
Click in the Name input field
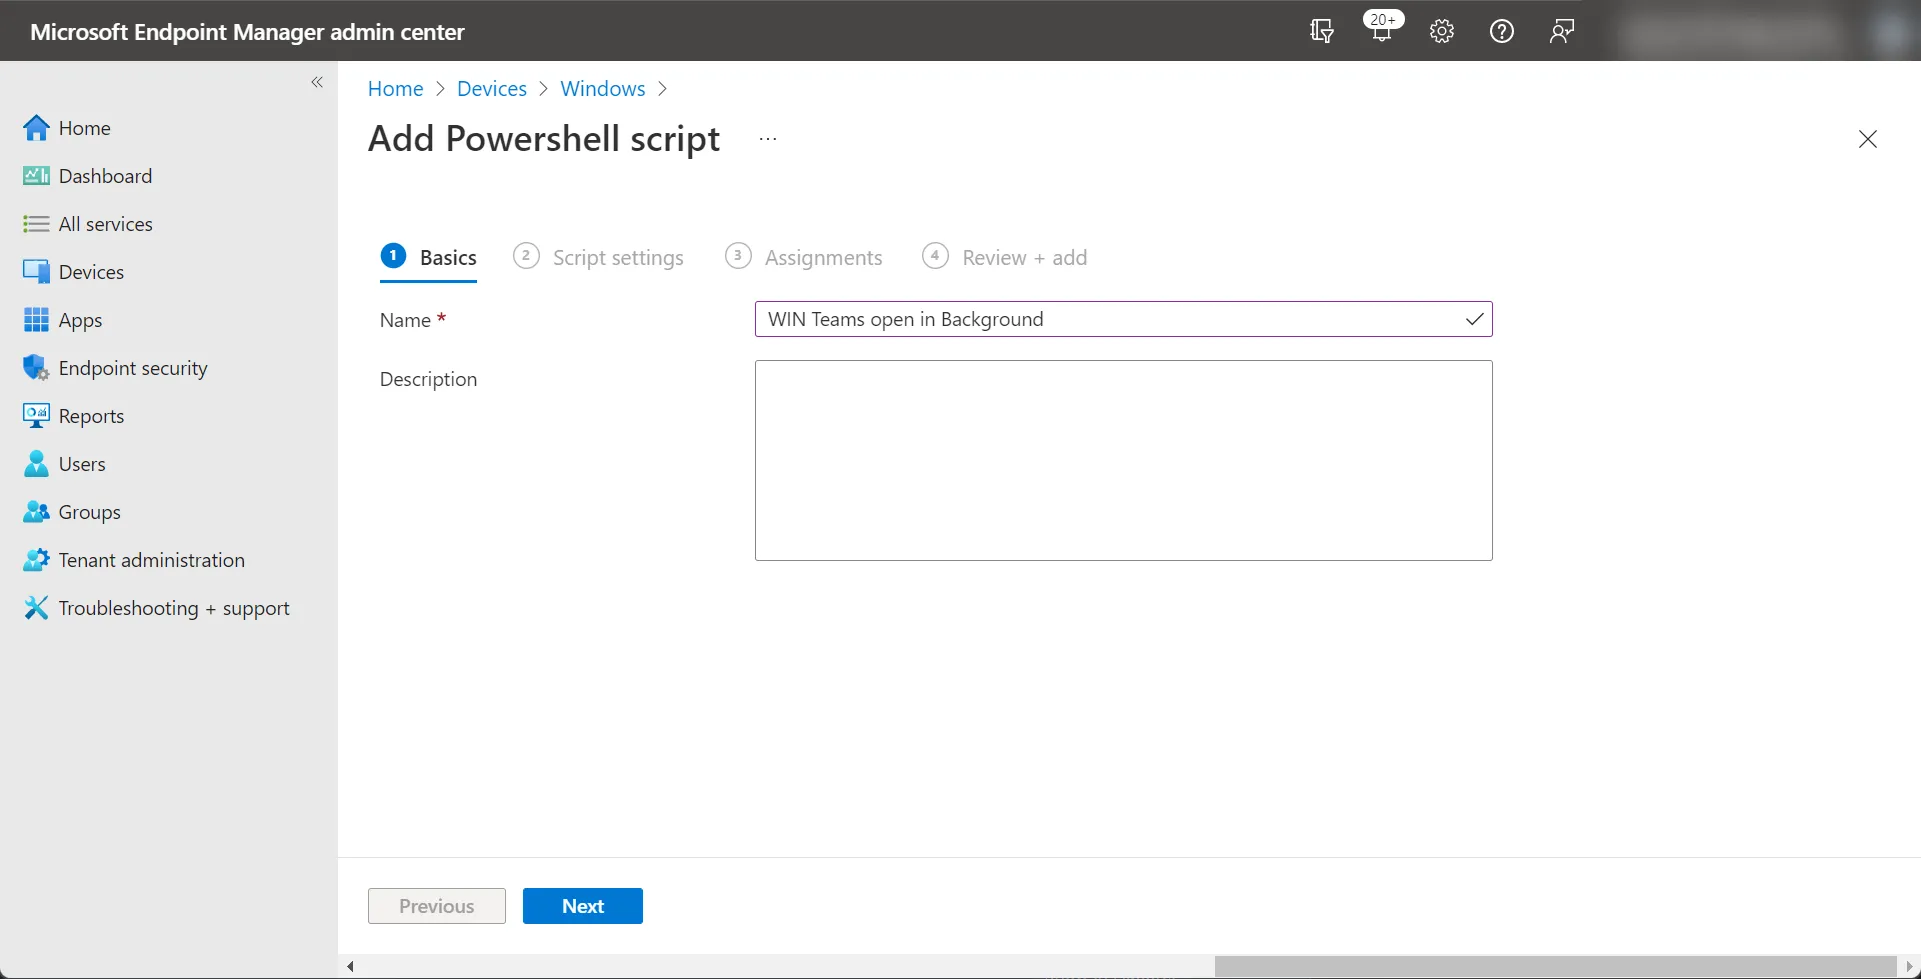[1123, 319]
